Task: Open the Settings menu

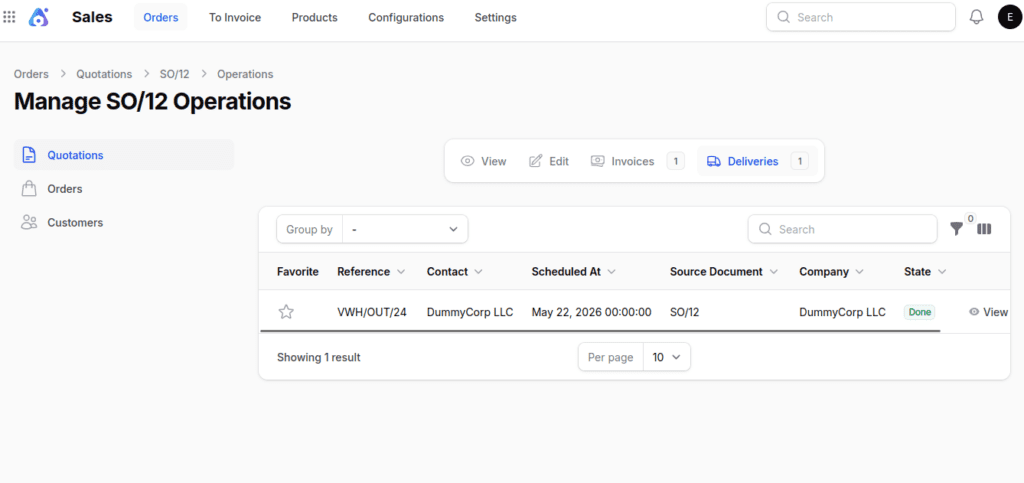Action: [x=496, y=18]
